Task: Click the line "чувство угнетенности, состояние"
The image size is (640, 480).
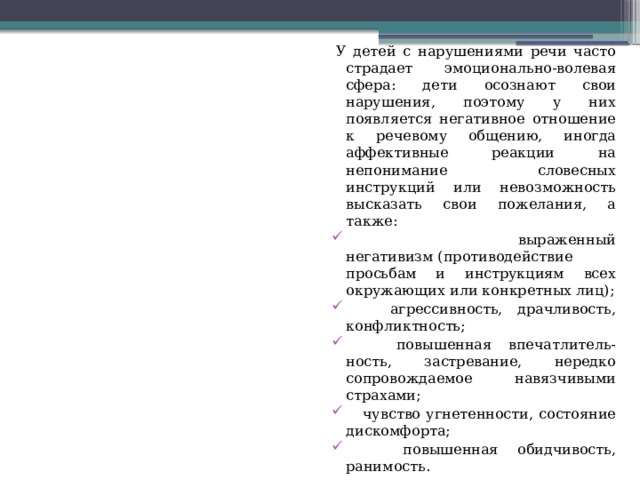Action: [489, 415]
